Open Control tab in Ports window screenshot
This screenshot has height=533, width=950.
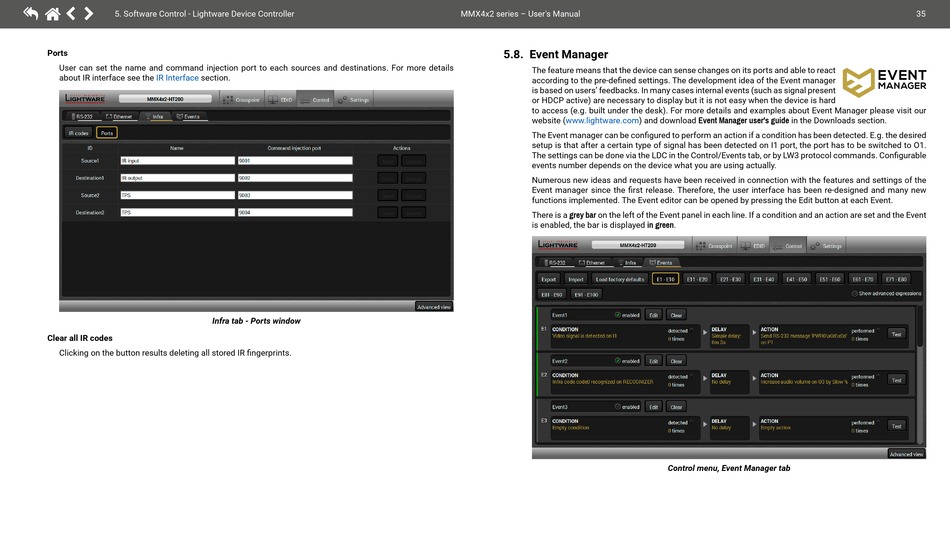314,99
